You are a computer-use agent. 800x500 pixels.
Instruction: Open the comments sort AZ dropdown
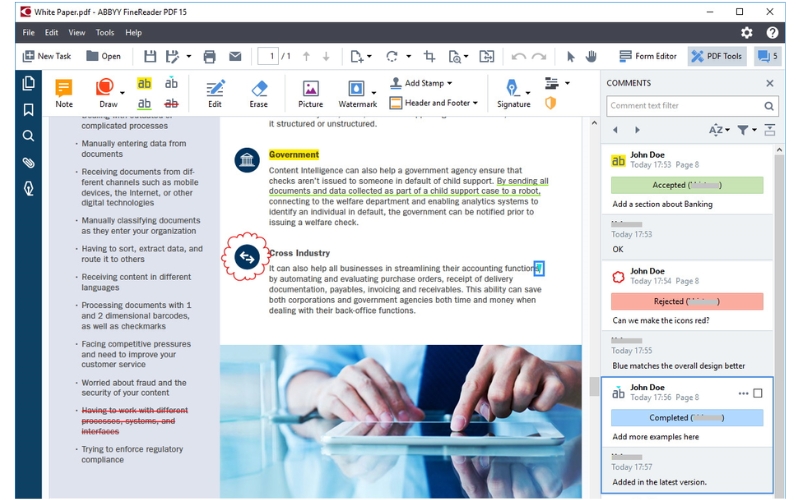[719, 130]
